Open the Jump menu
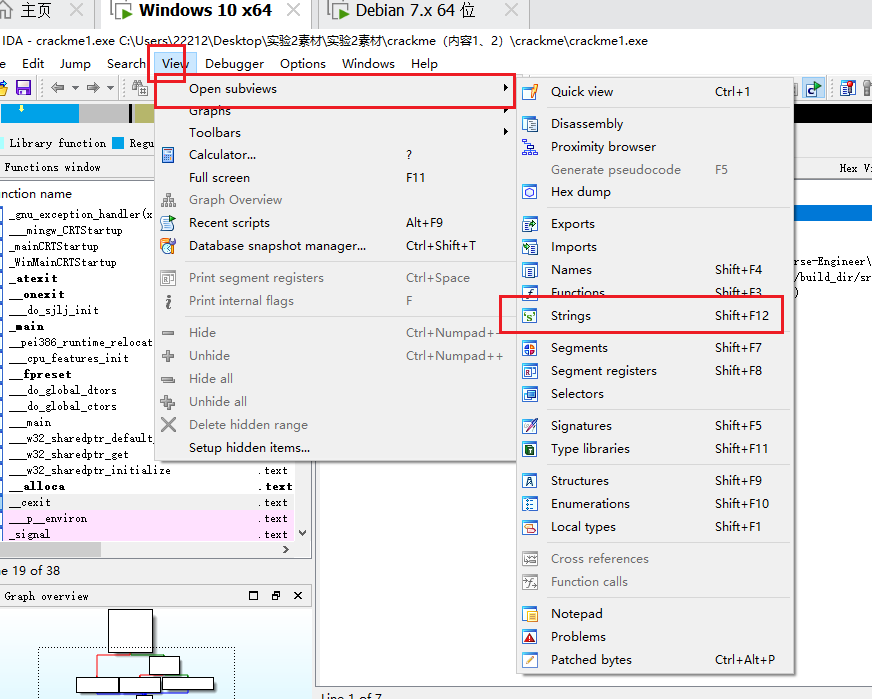This screenshot has height=699, width=872. coord(75,63)
